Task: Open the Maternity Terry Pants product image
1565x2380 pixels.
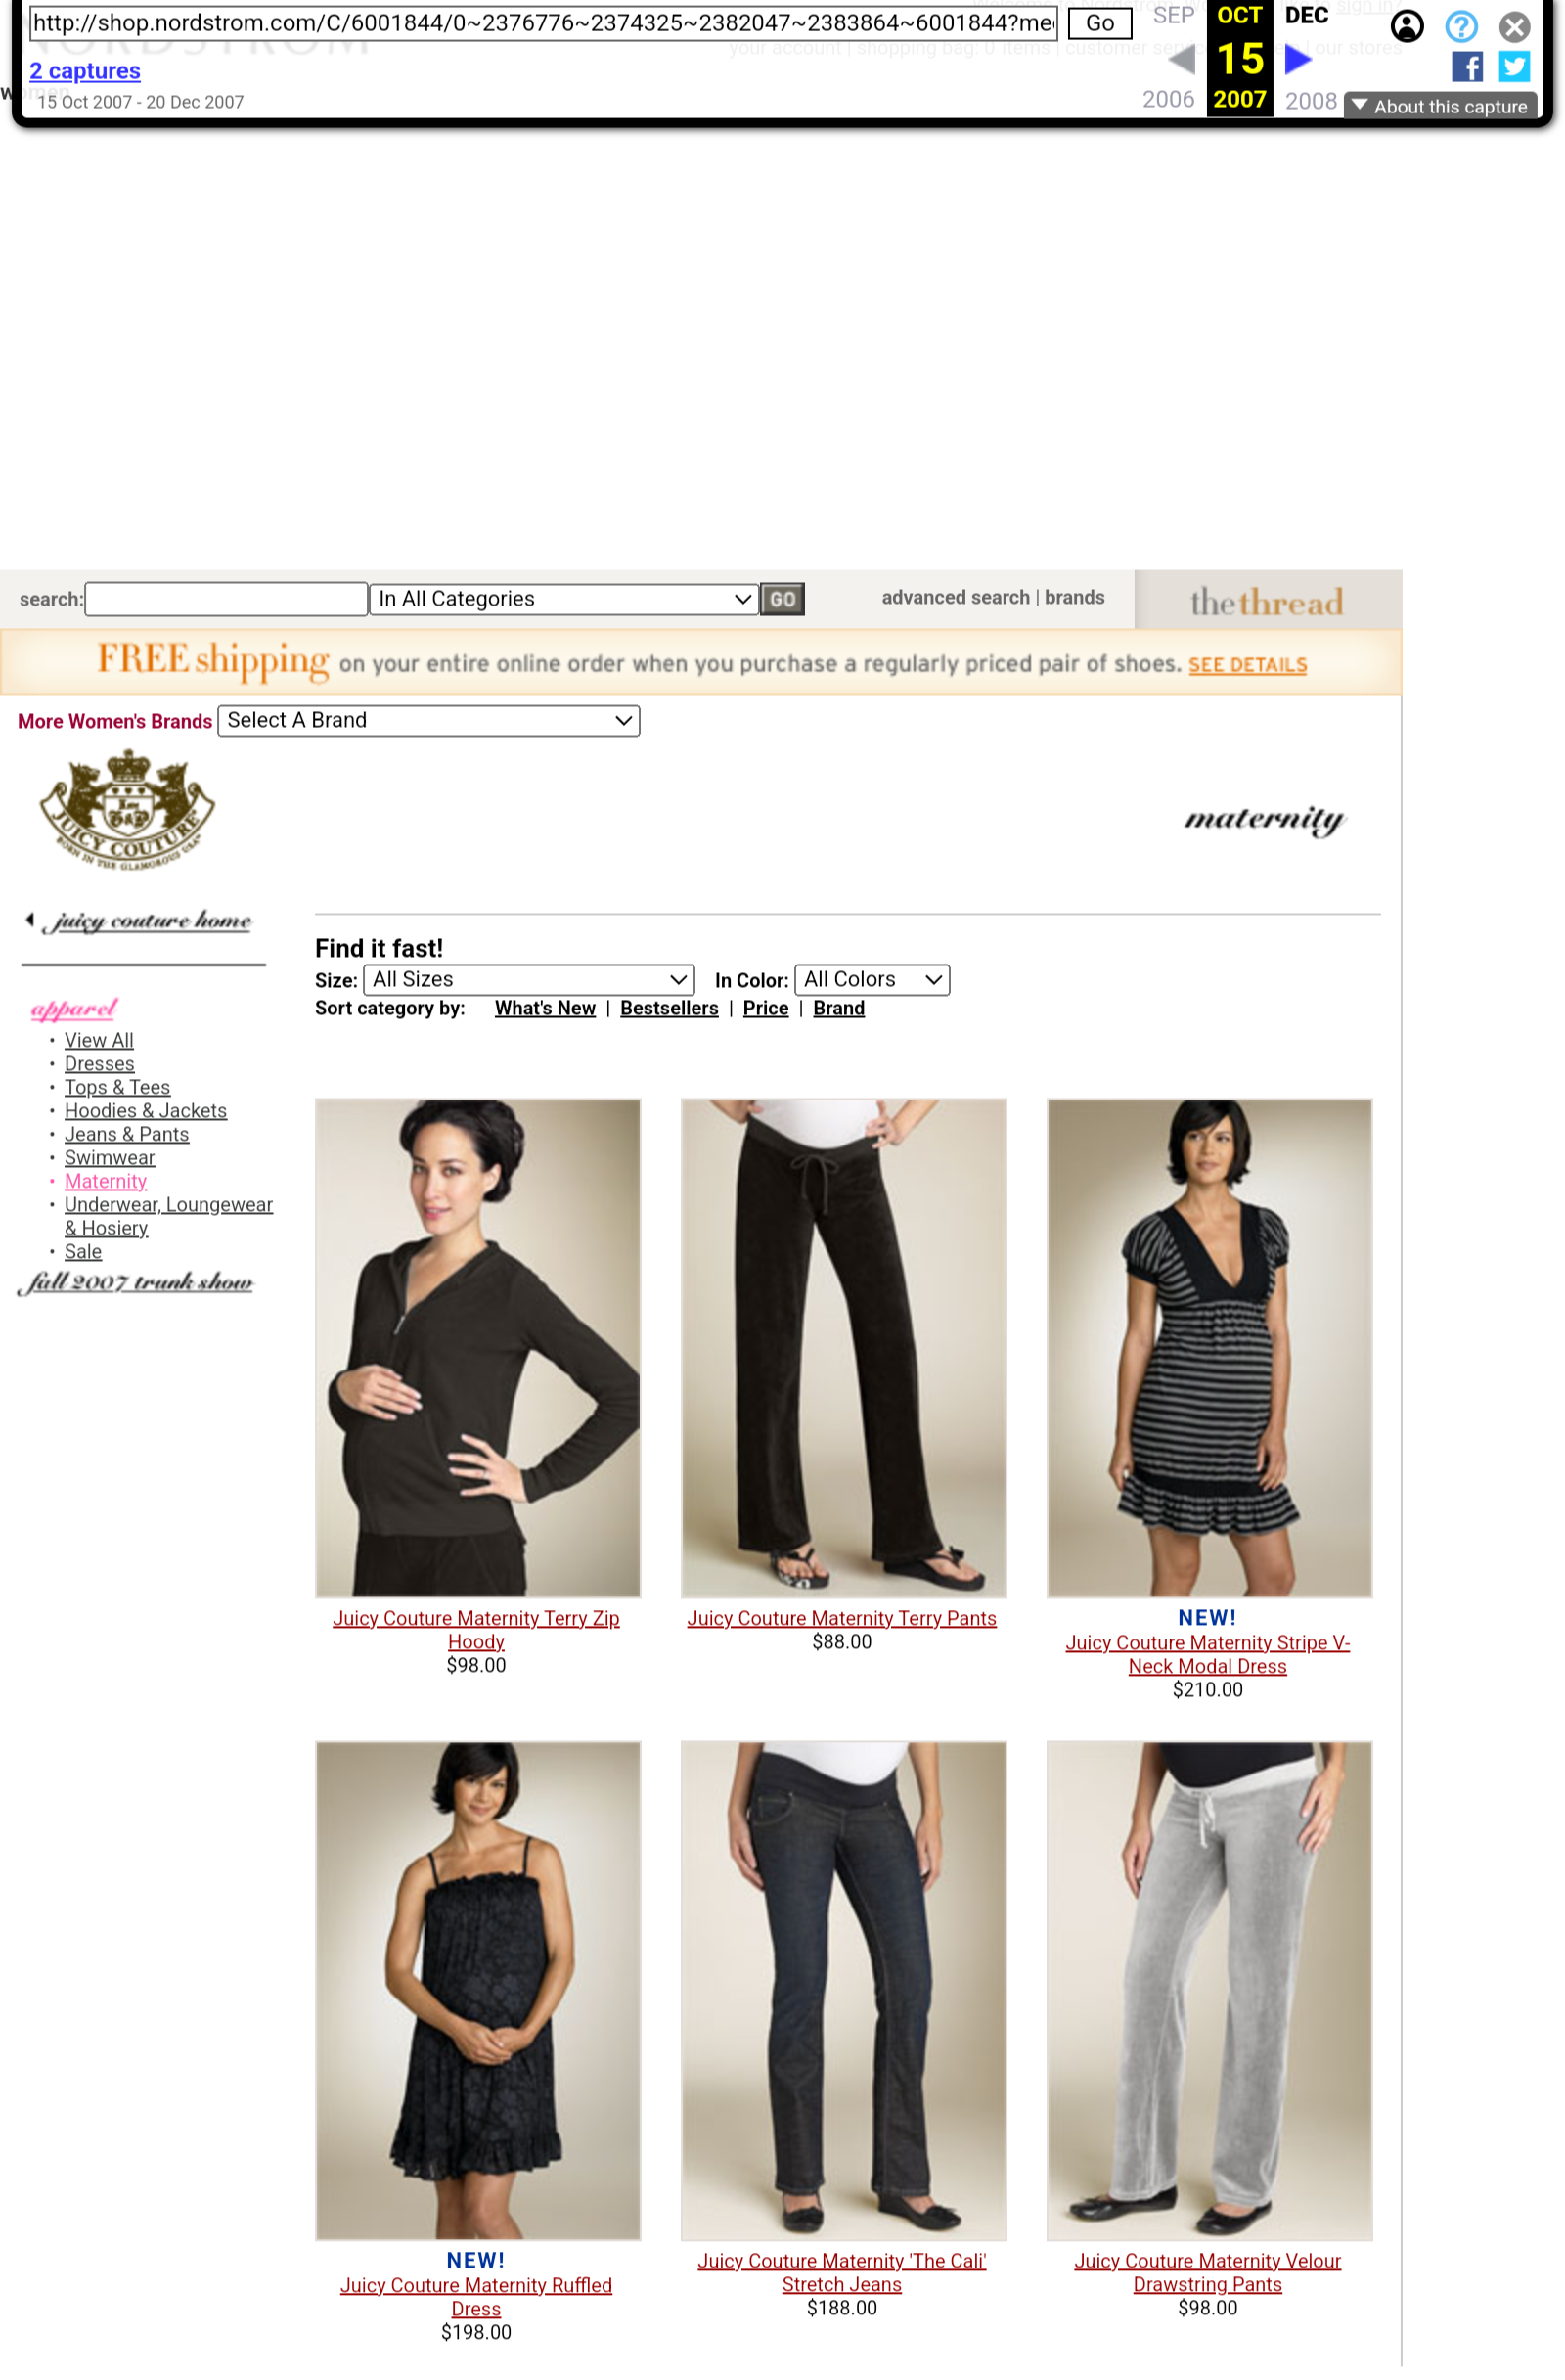Action: point(843,1348)
